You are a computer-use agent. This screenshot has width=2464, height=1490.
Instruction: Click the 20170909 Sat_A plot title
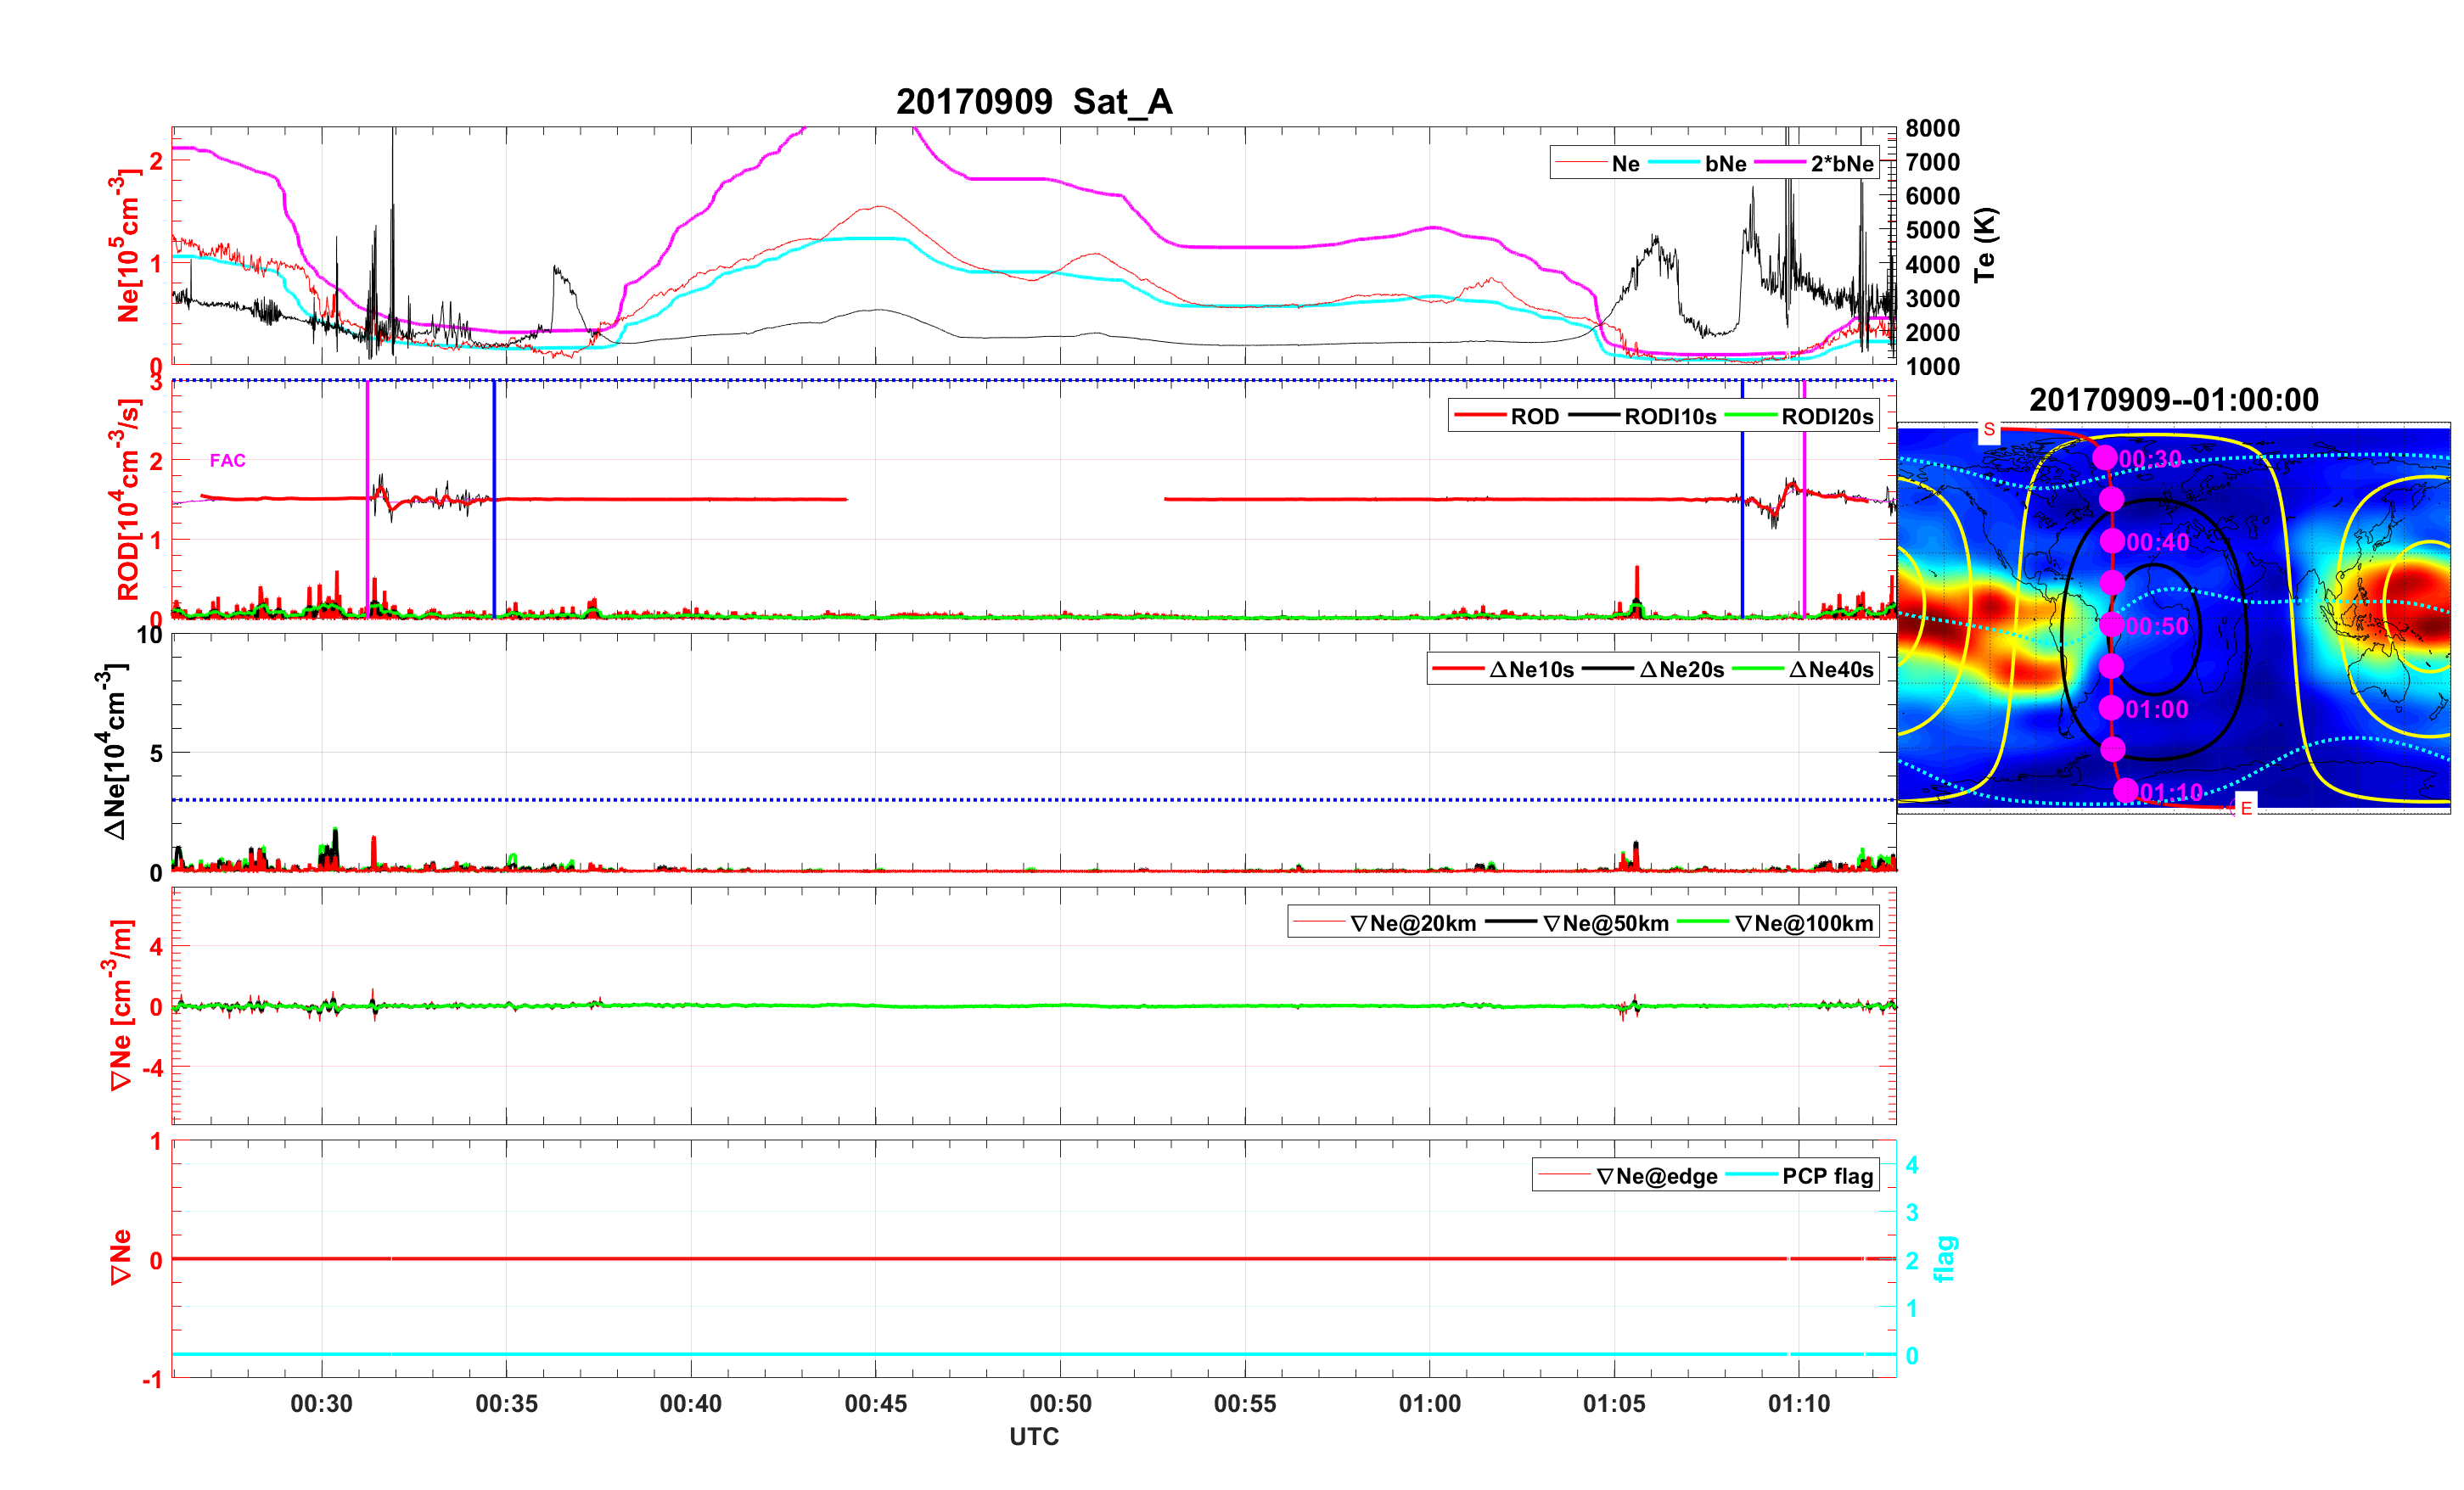pyautogui.click(x=1033, y=102)
